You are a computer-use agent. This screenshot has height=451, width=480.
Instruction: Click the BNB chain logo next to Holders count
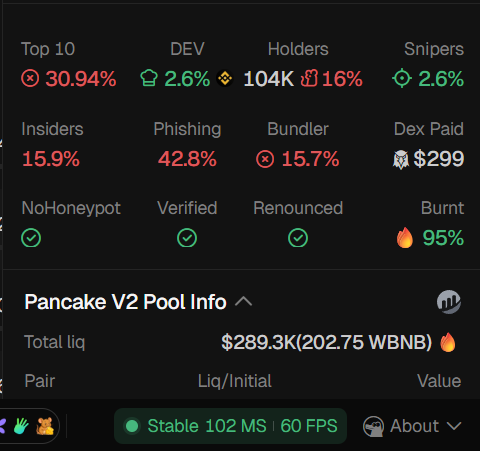click(225, 79)
